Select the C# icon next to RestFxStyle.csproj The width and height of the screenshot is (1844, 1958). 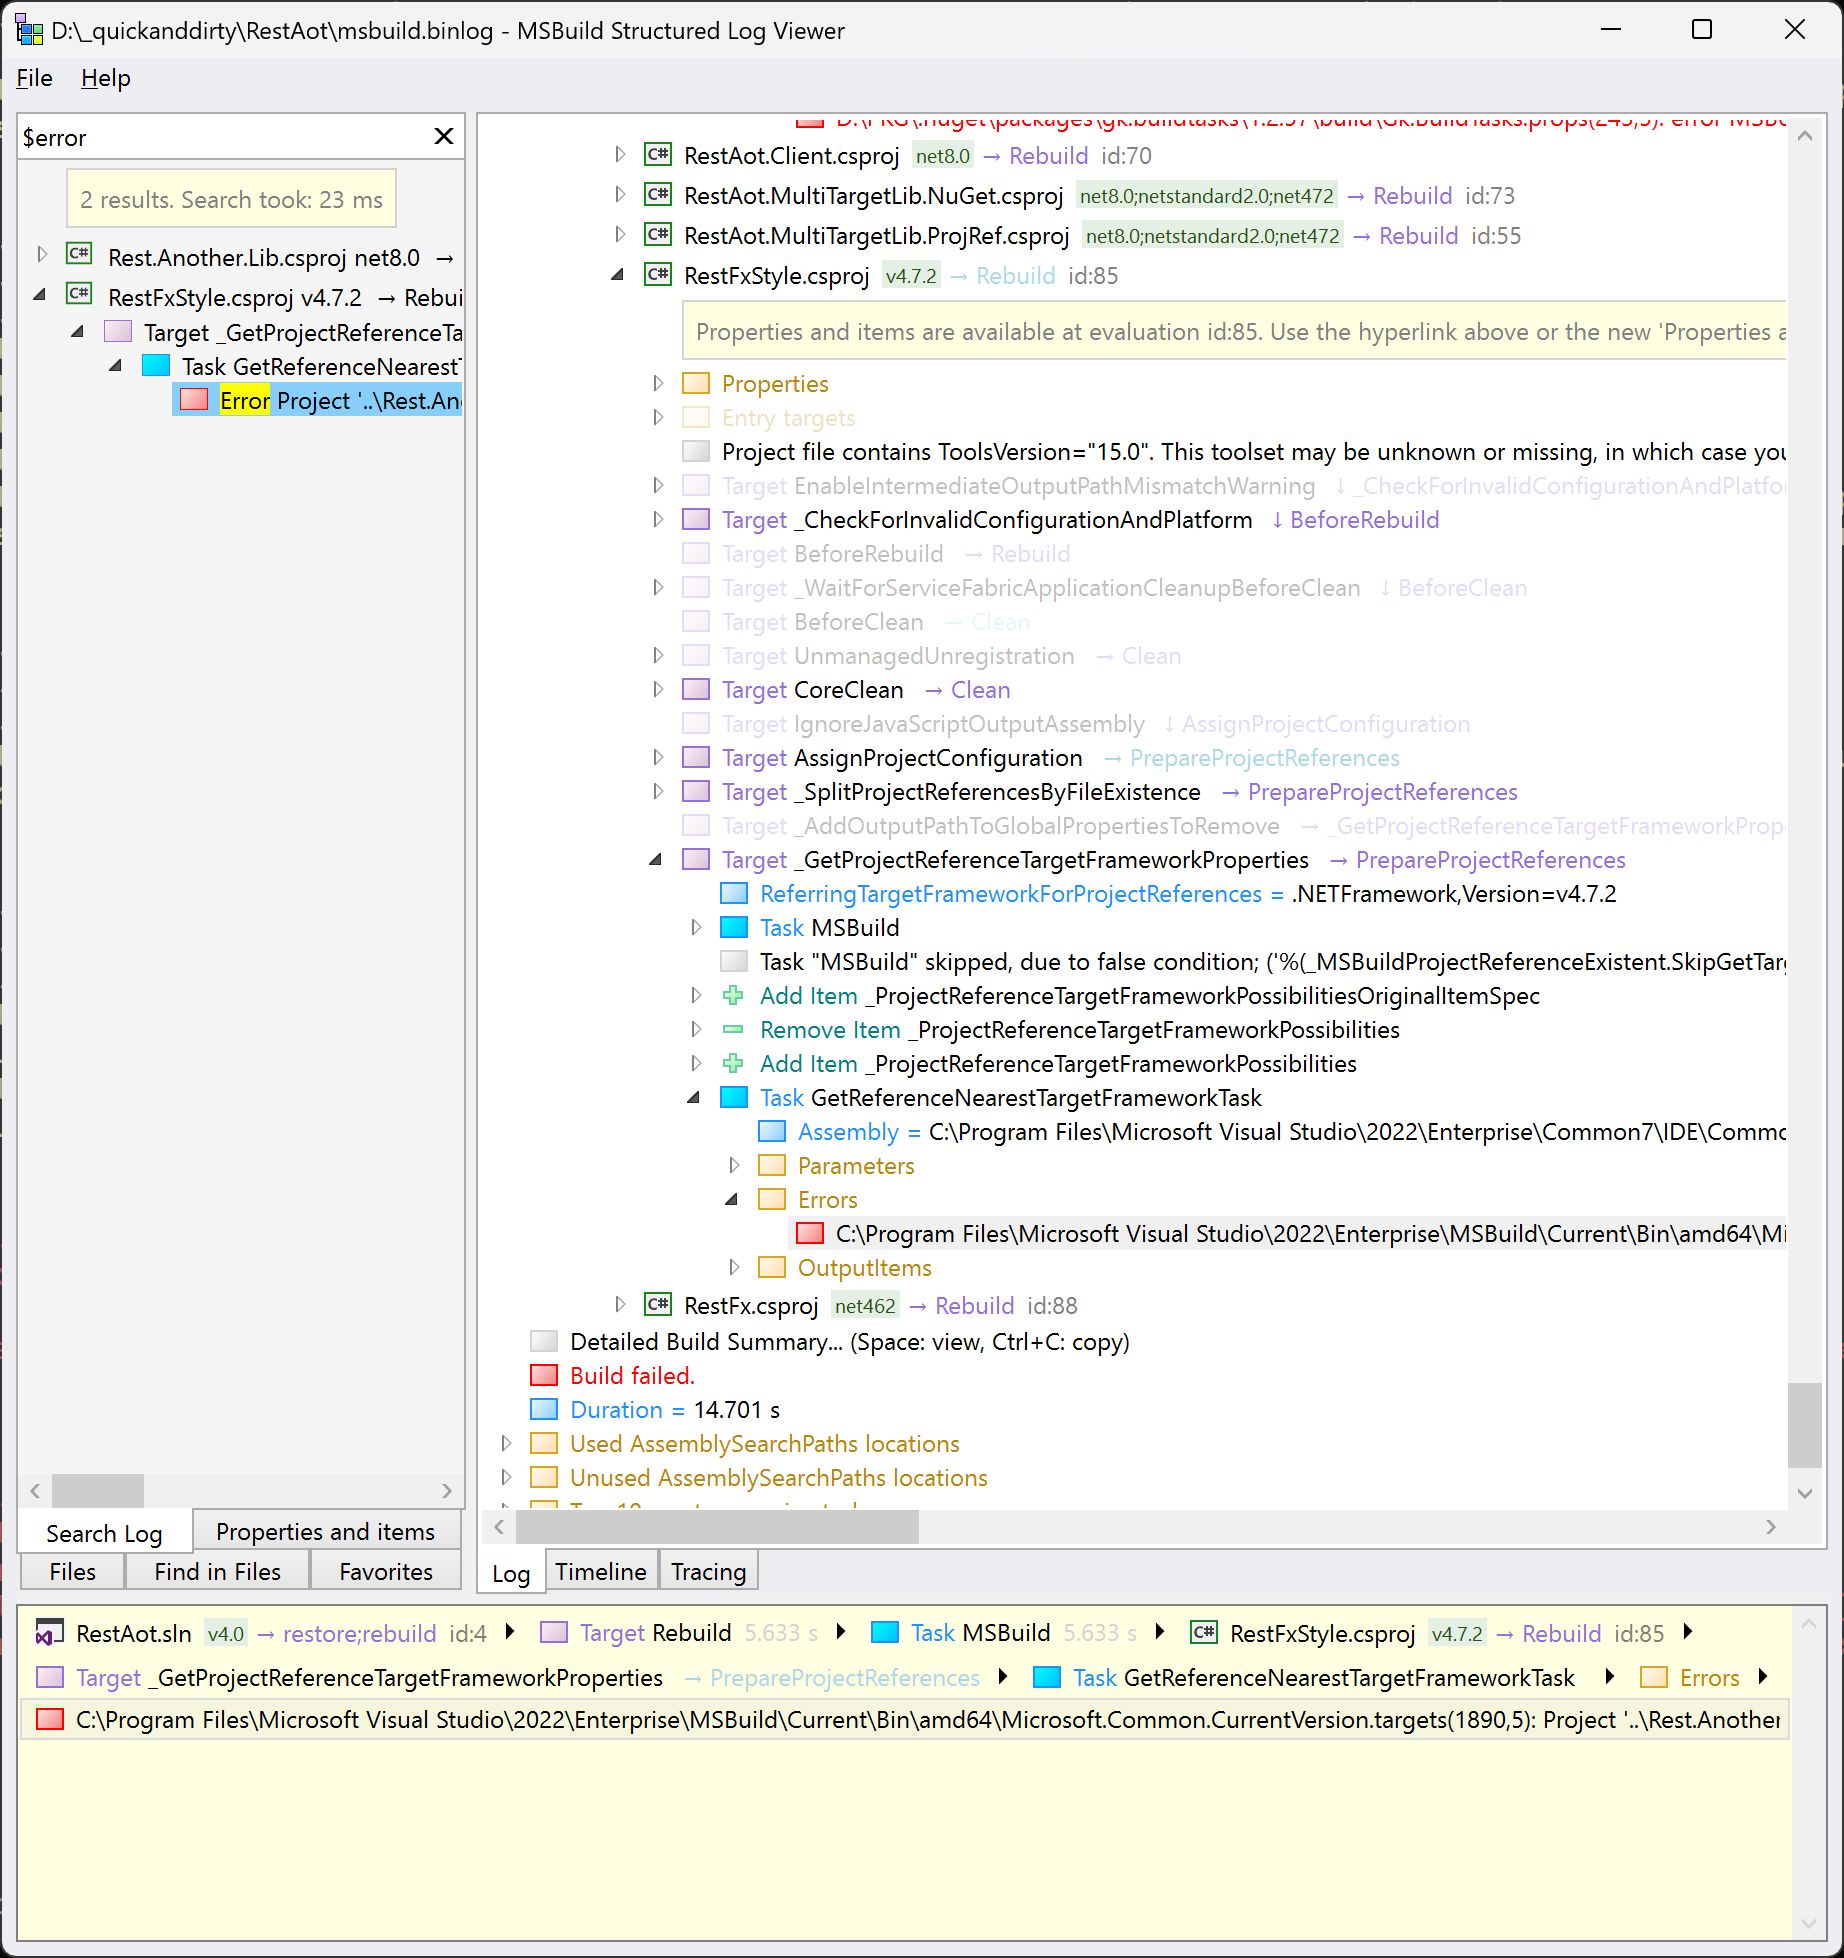coord(658,276)
